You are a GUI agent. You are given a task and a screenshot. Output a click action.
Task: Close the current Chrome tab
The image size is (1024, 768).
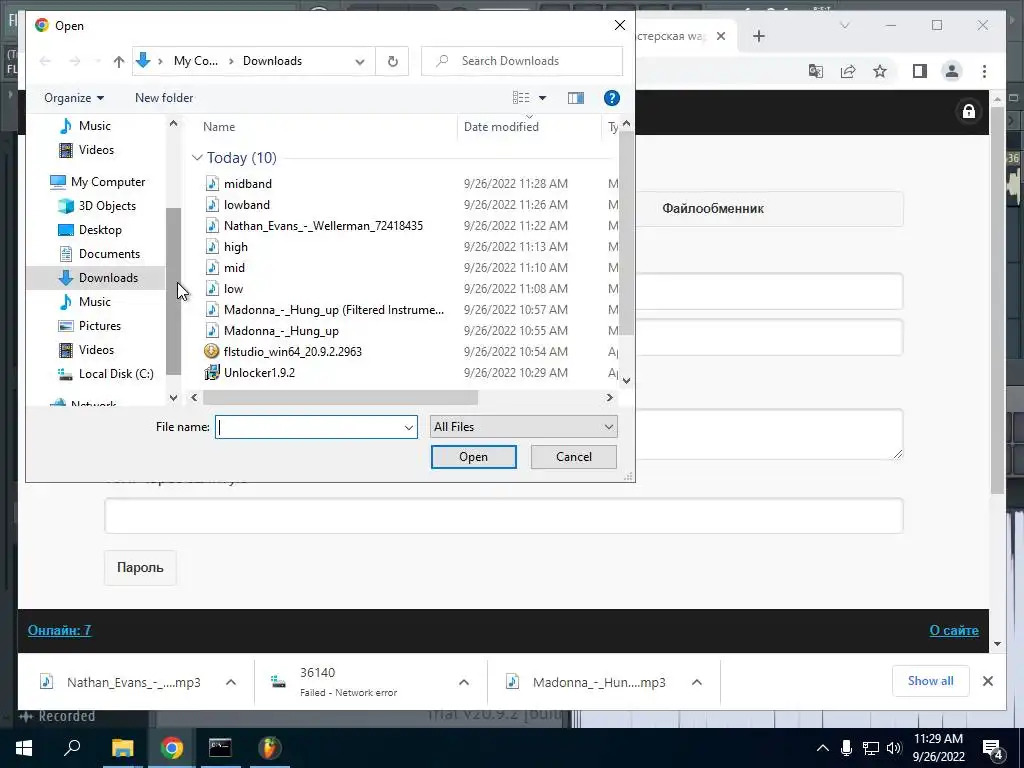click(721, 36)
